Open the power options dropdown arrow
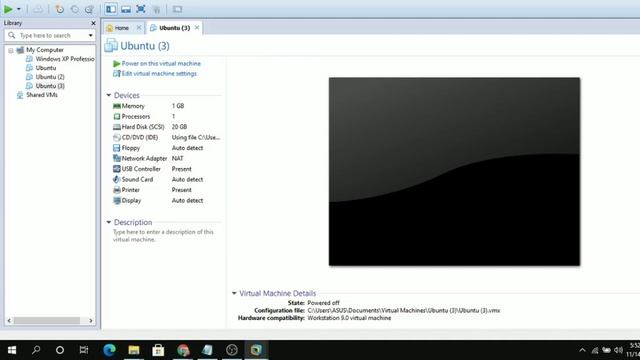The image size is (640, 360). point(19,9)
